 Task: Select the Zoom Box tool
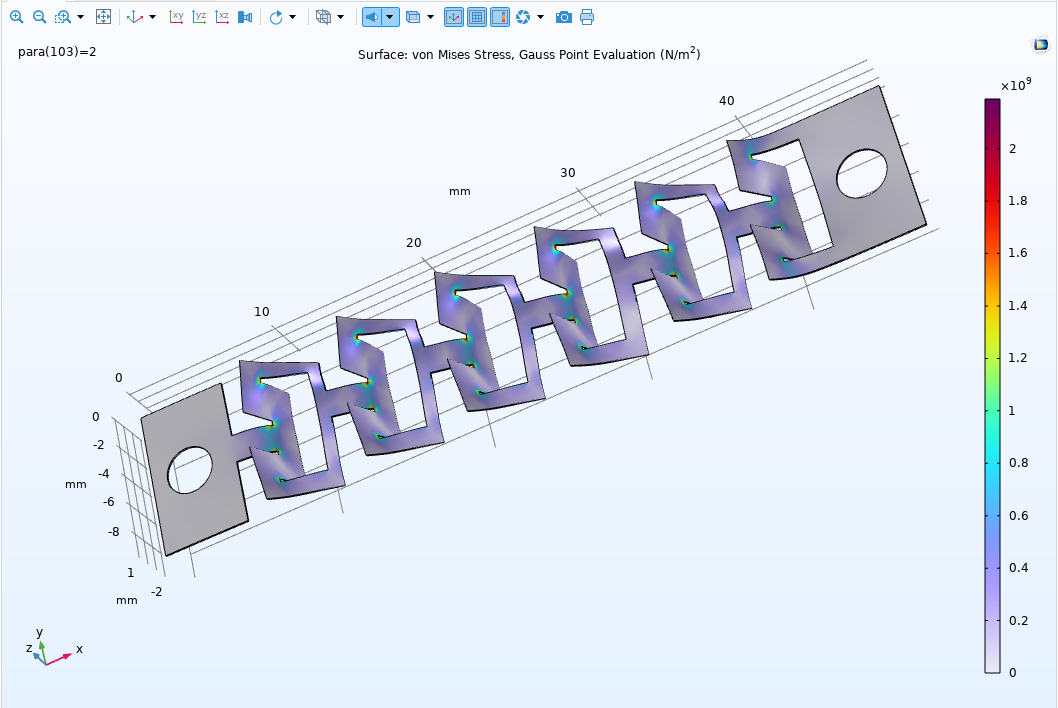pyautogui.click(x=64, y=16)
